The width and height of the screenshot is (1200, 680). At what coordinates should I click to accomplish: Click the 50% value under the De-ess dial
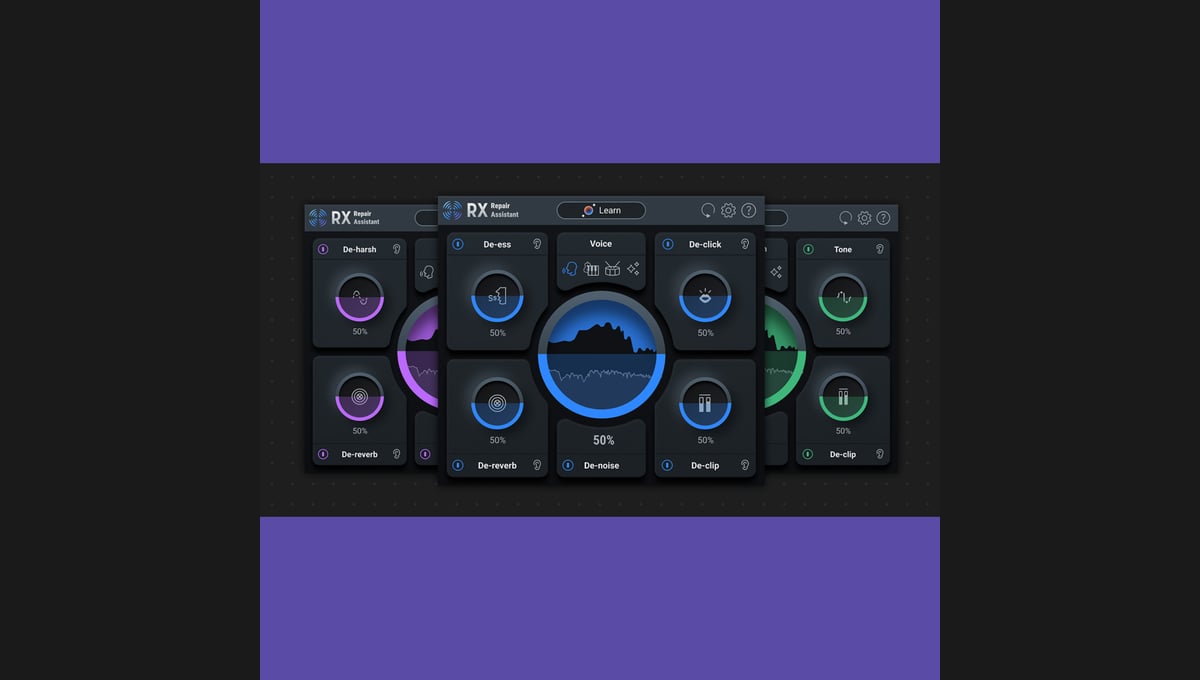[x=497, y=333]
